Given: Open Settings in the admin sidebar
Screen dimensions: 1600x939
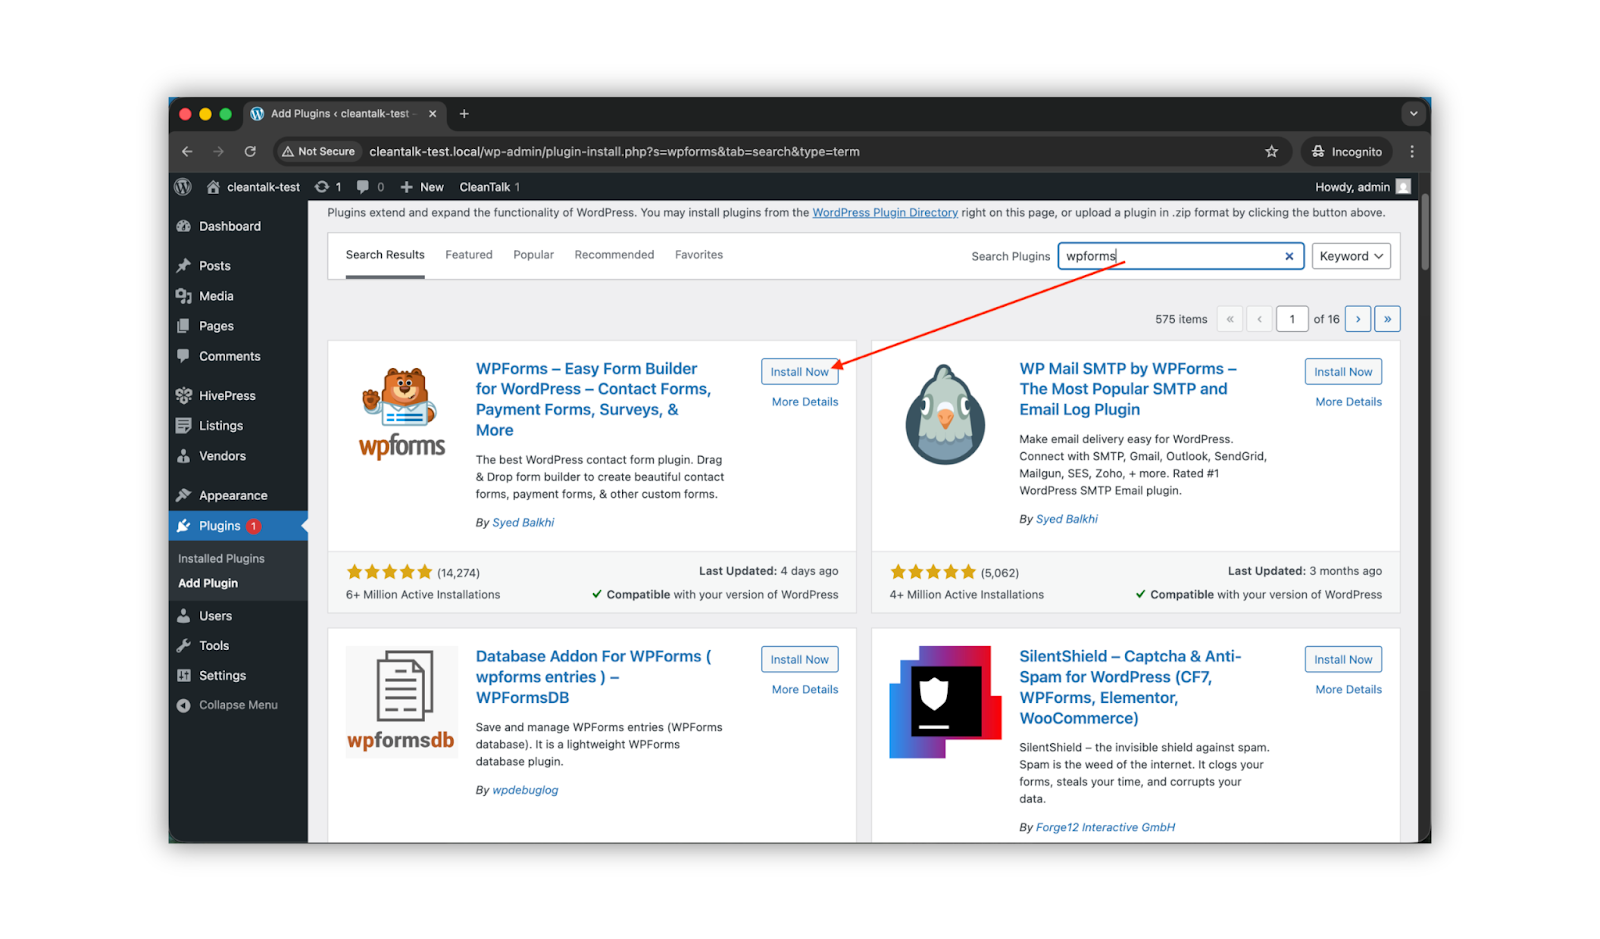Looking at the screenshot, I should point(222,676).
